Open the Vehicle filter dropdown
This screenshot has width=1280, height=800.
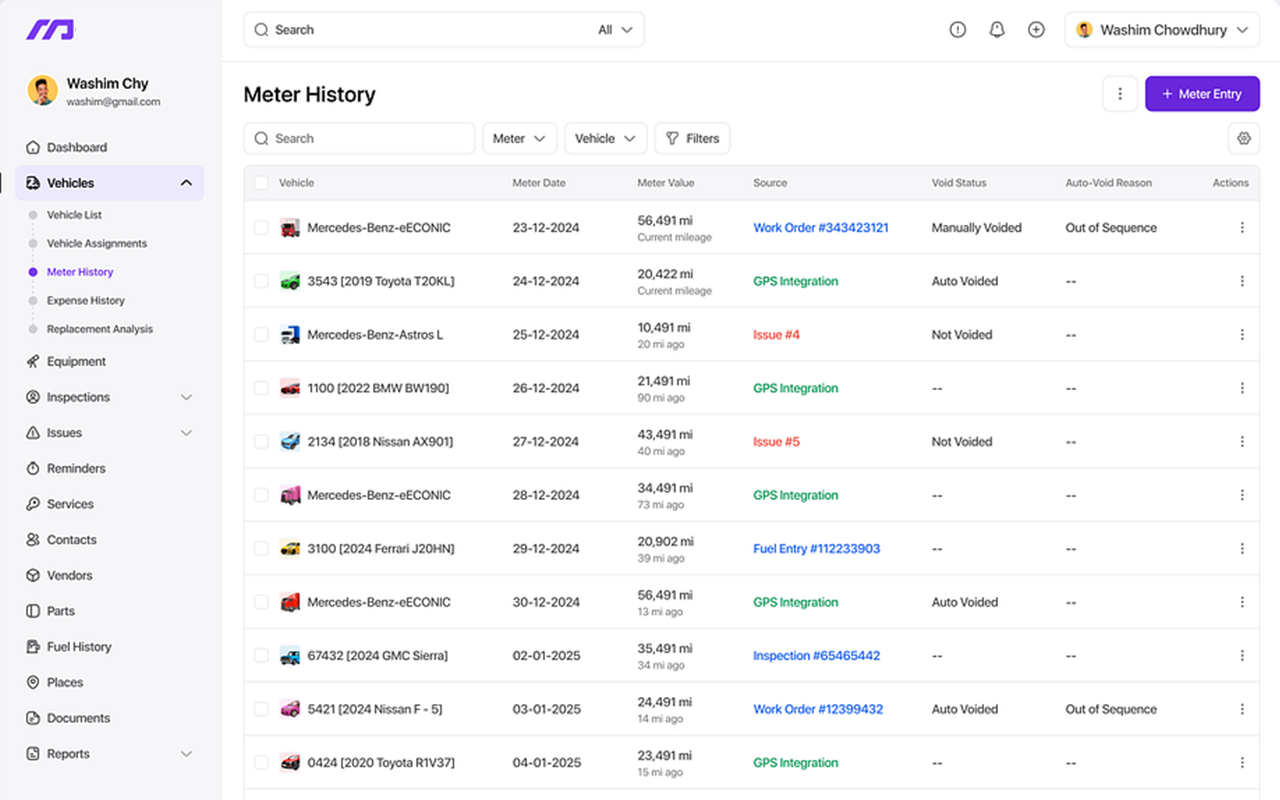605,139
